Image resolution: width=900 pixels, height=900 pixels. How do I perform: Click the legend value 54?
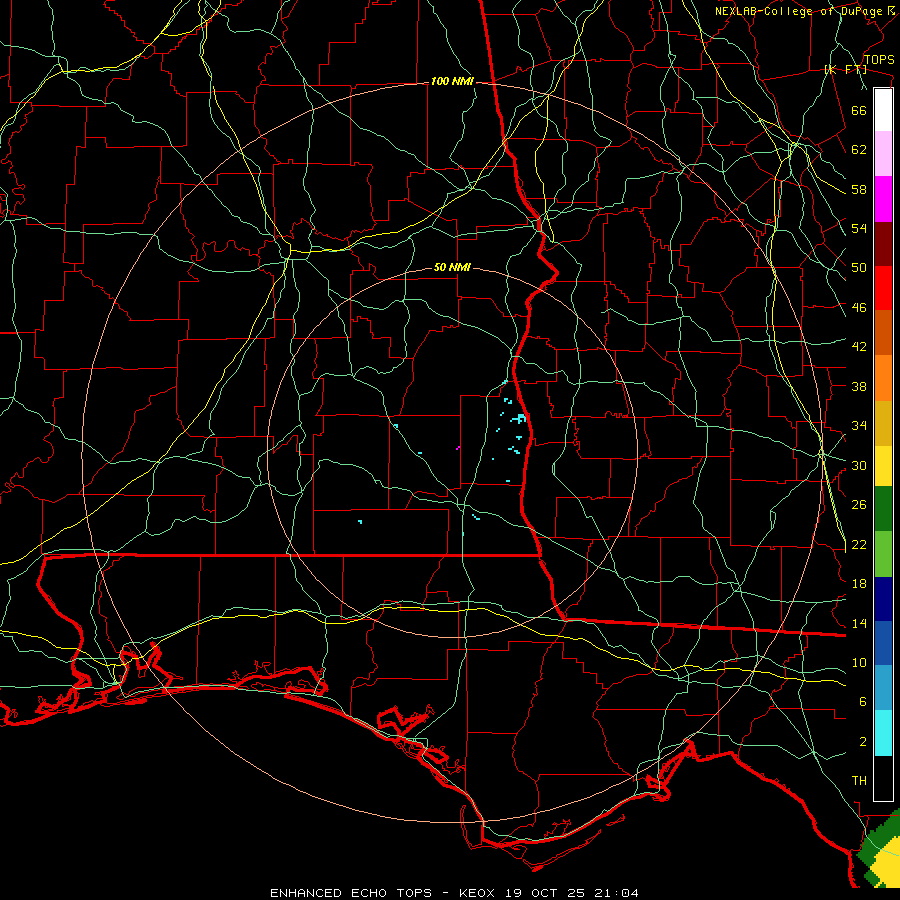pos(859,228)
